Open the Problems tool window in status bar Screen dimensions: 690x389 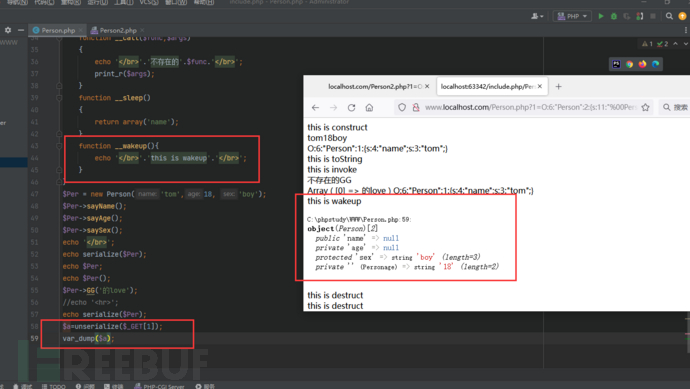click(x=85, y=386)
